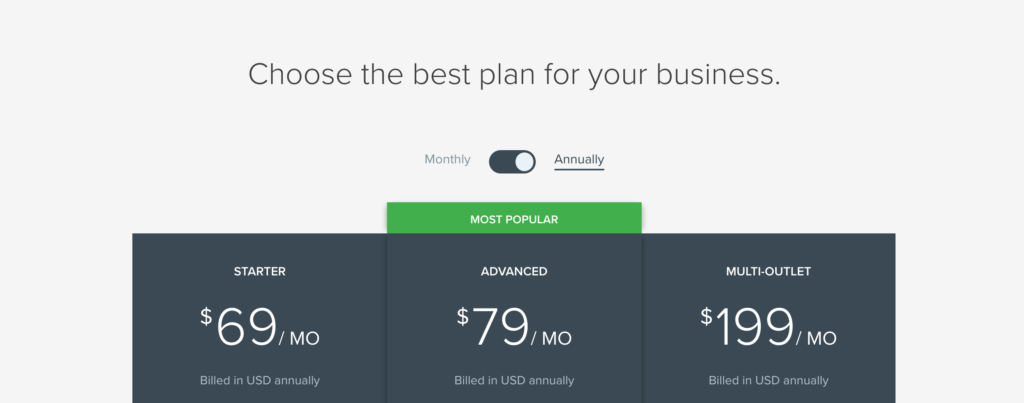Click the dollar sign beside 69
The image size is (1024, 403).
(206, 317)
